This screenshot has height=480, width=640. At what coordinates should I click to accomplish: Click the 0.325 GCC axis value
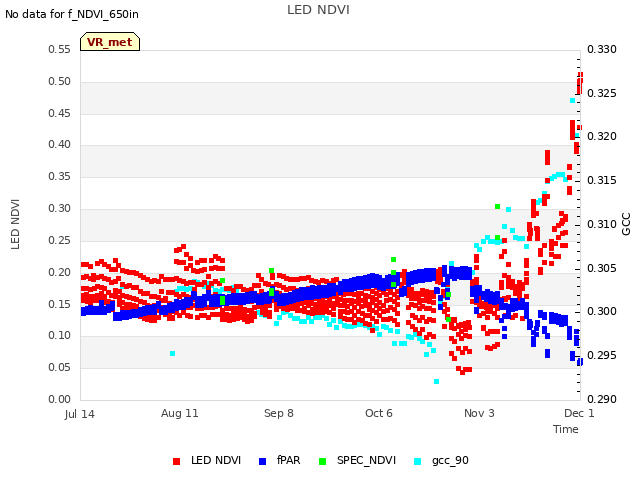[602, 93]
